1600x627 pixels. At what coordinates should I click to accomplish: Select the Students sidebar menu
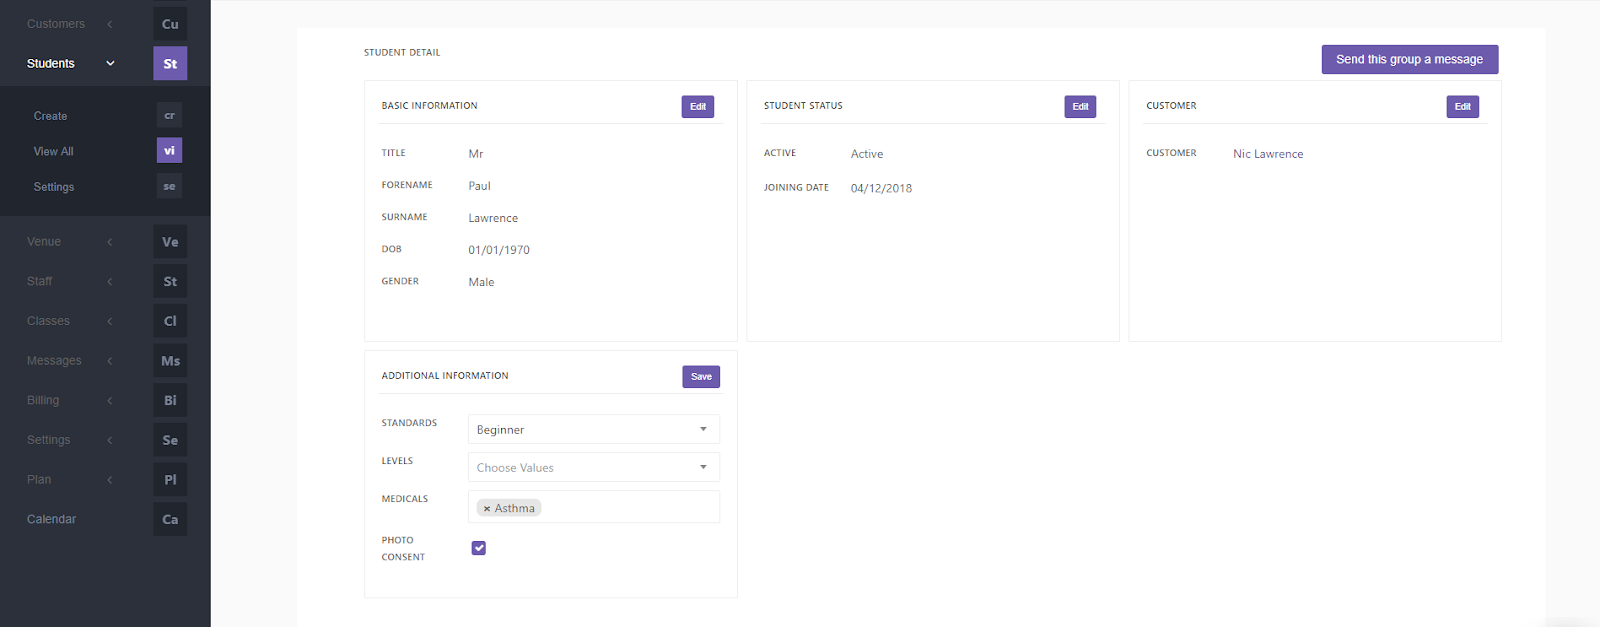click(51, 63)
